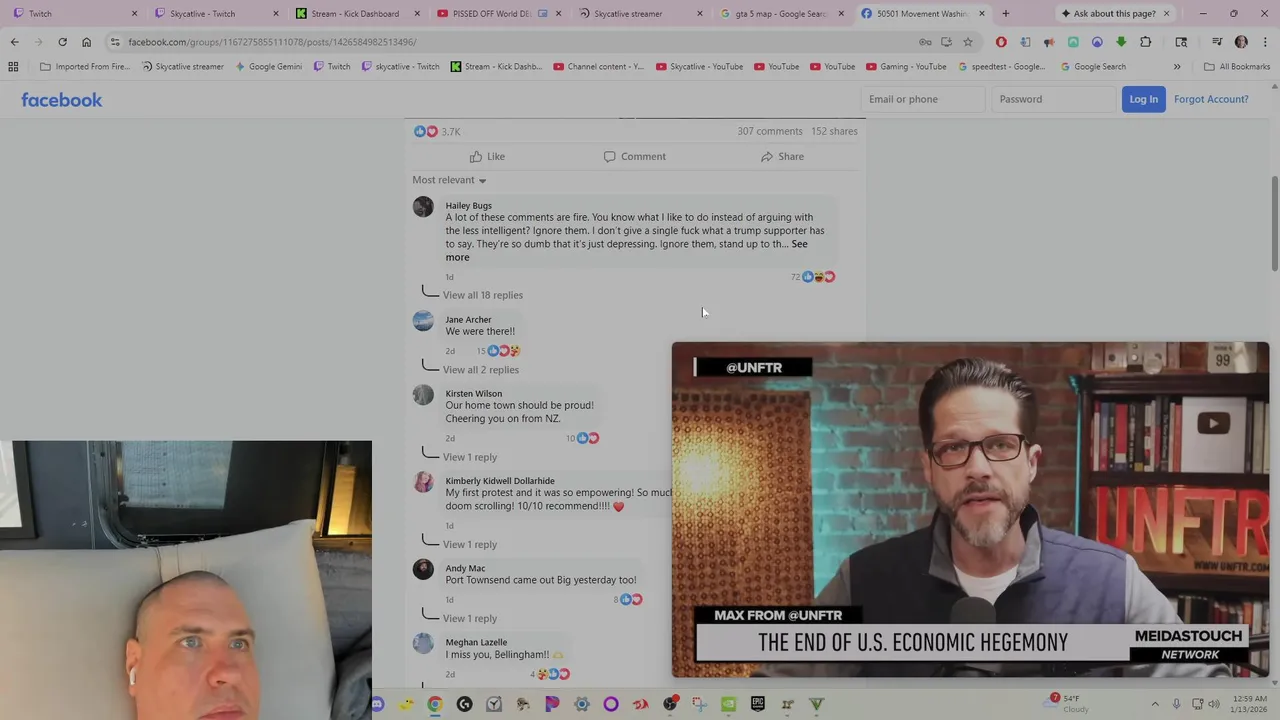1280x720 pixels.
Task: Open the apps grid in bookmarks bar
Action: click(x=13, y=67)
